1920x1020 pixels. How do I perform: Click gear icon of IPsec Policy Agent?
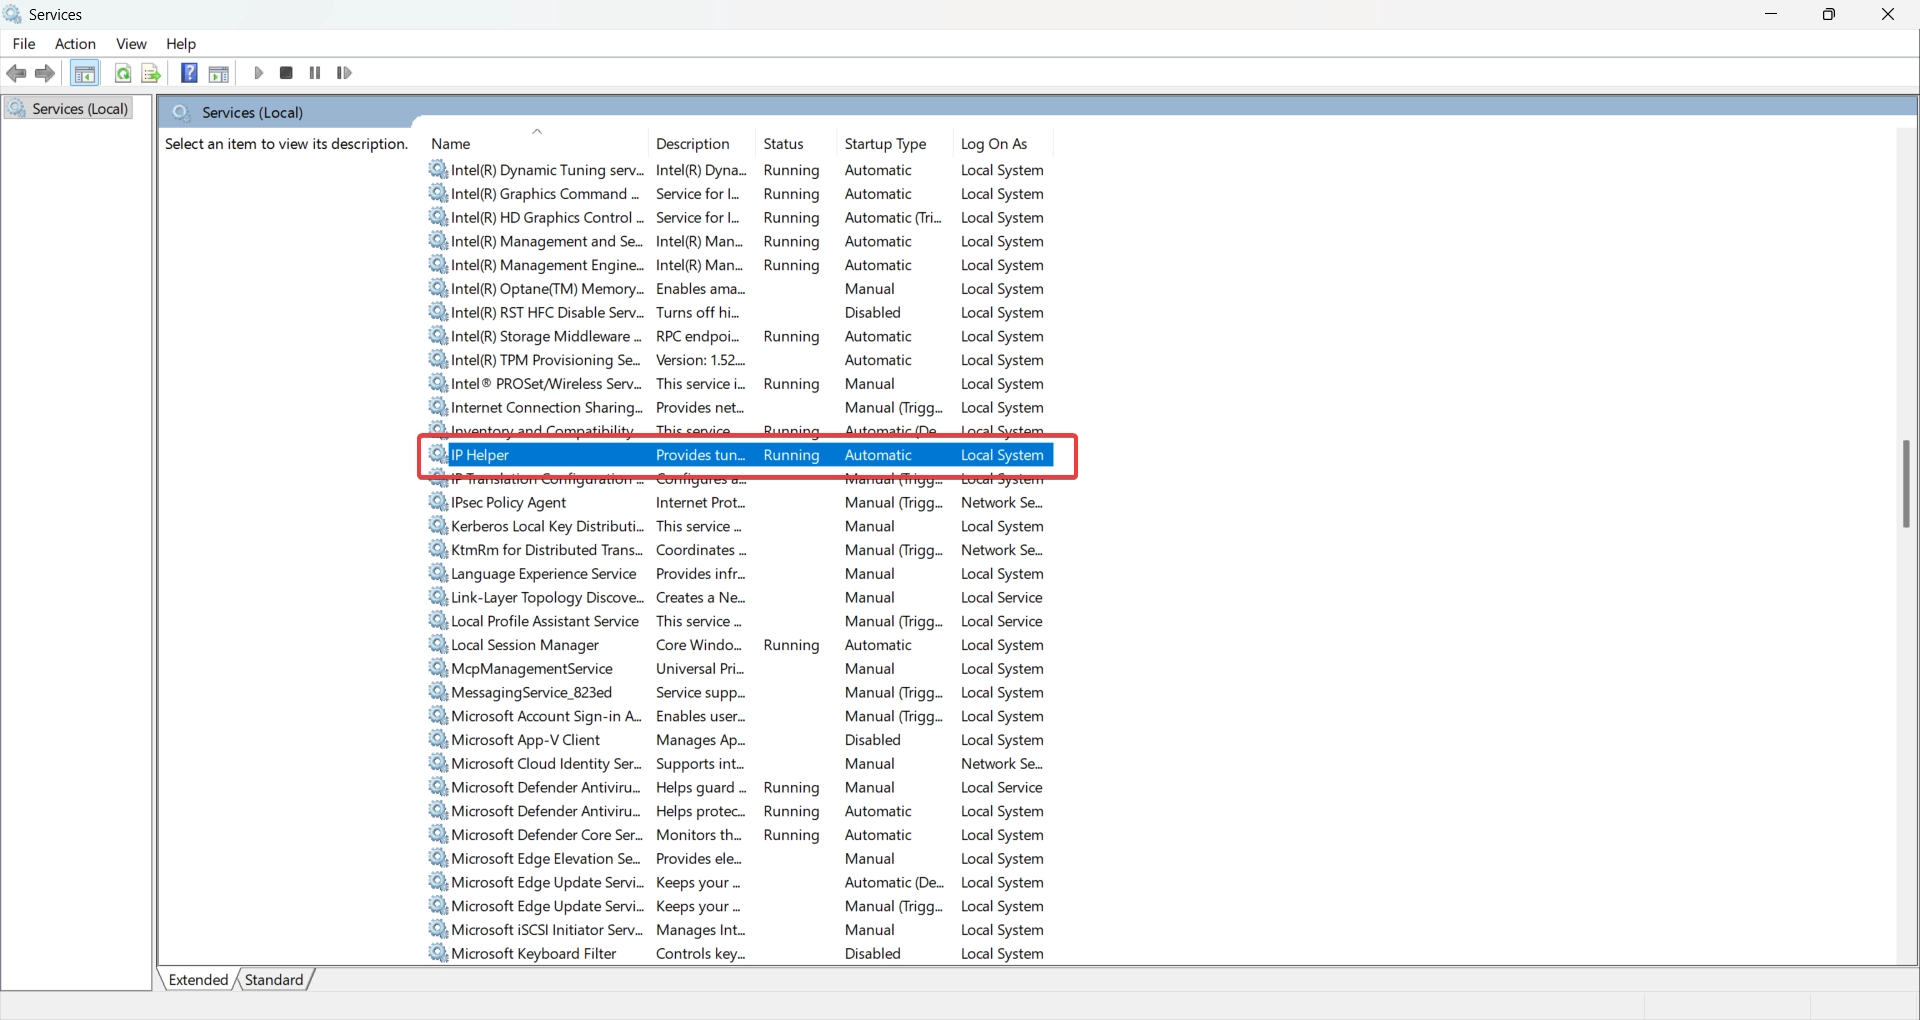click(438, 502)
